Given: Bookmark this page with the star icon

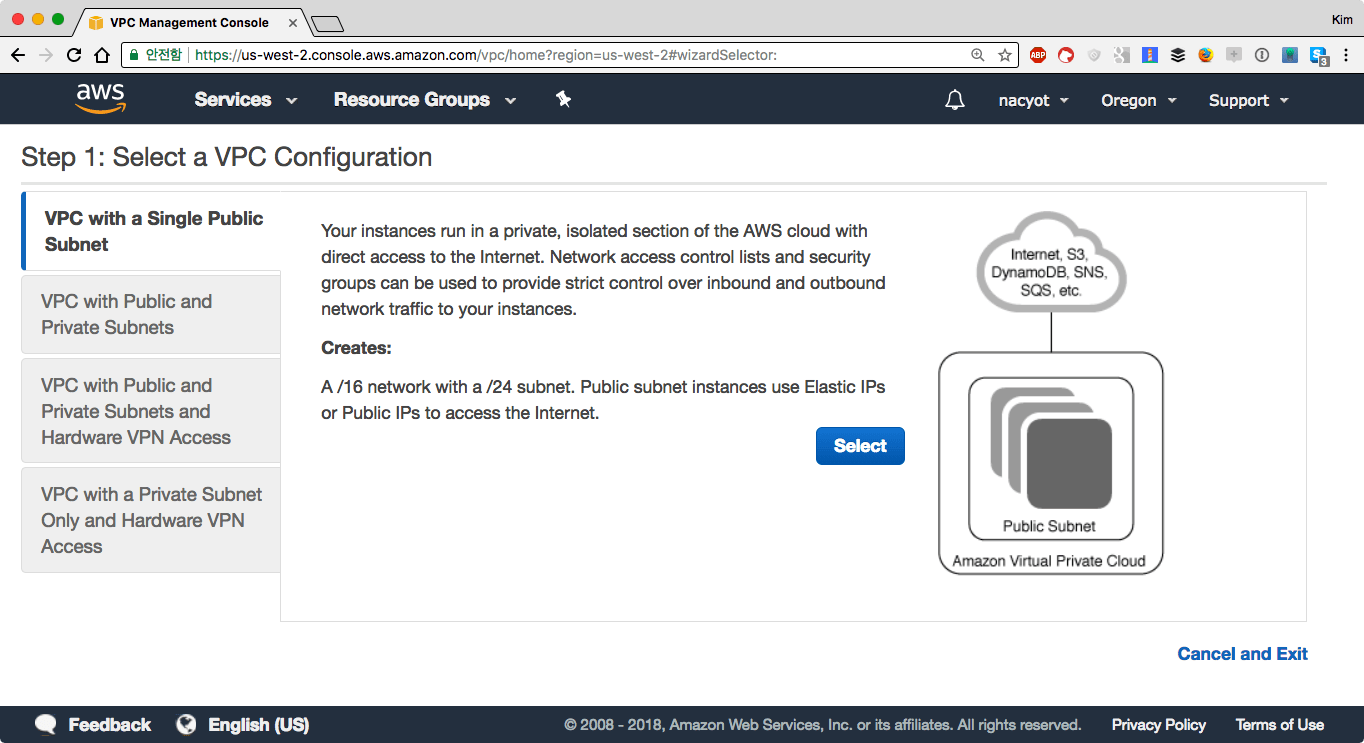Looking at the screenshot, I should pyautogui.click(x=1004, y=55).
